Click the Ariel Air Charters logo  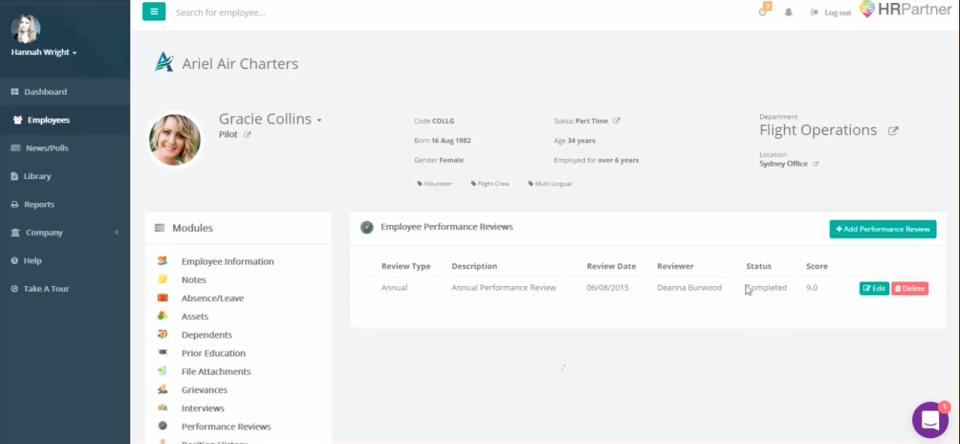pos(164,63)
